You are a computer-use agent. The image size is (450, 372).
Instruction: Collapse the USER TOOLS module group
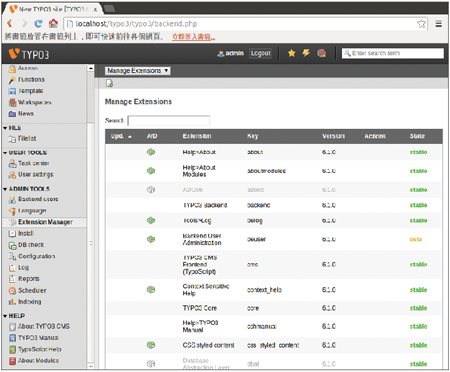pos(5,153)
